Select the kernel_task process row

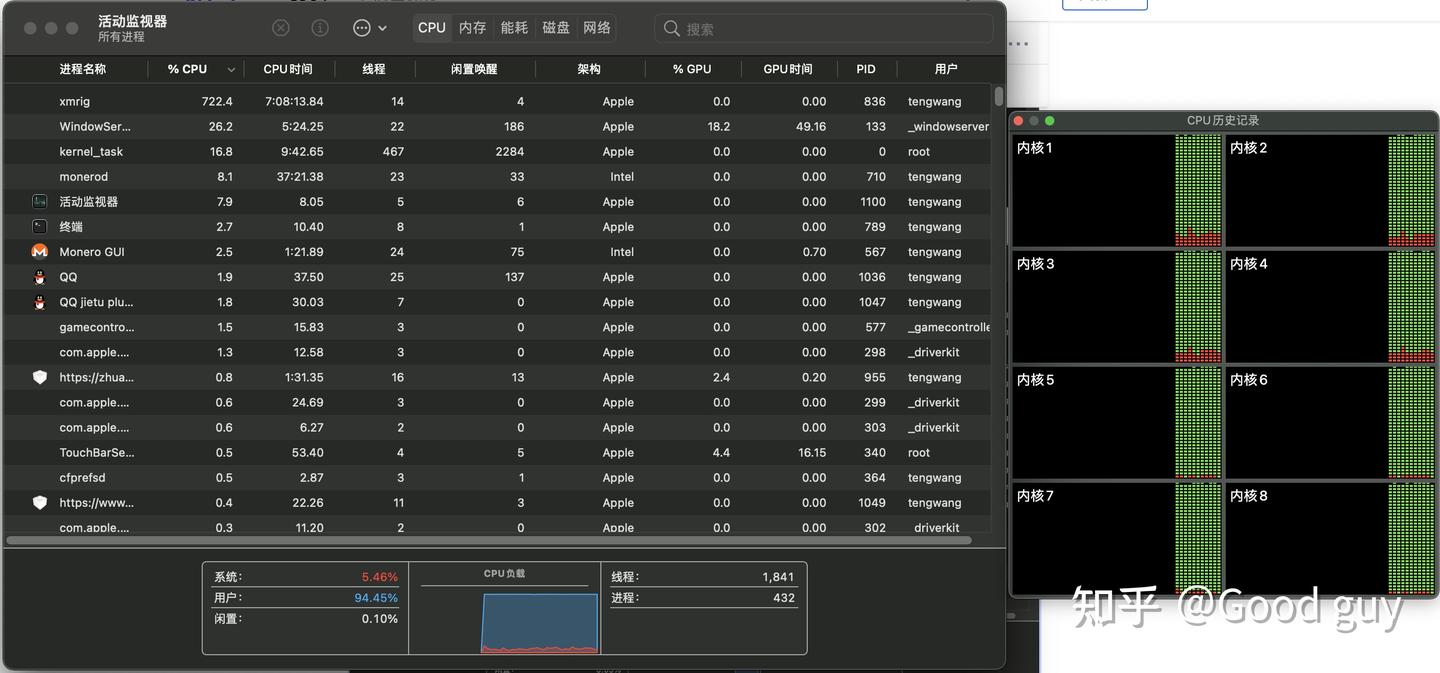pyautogui.click(x=498, y=151)
